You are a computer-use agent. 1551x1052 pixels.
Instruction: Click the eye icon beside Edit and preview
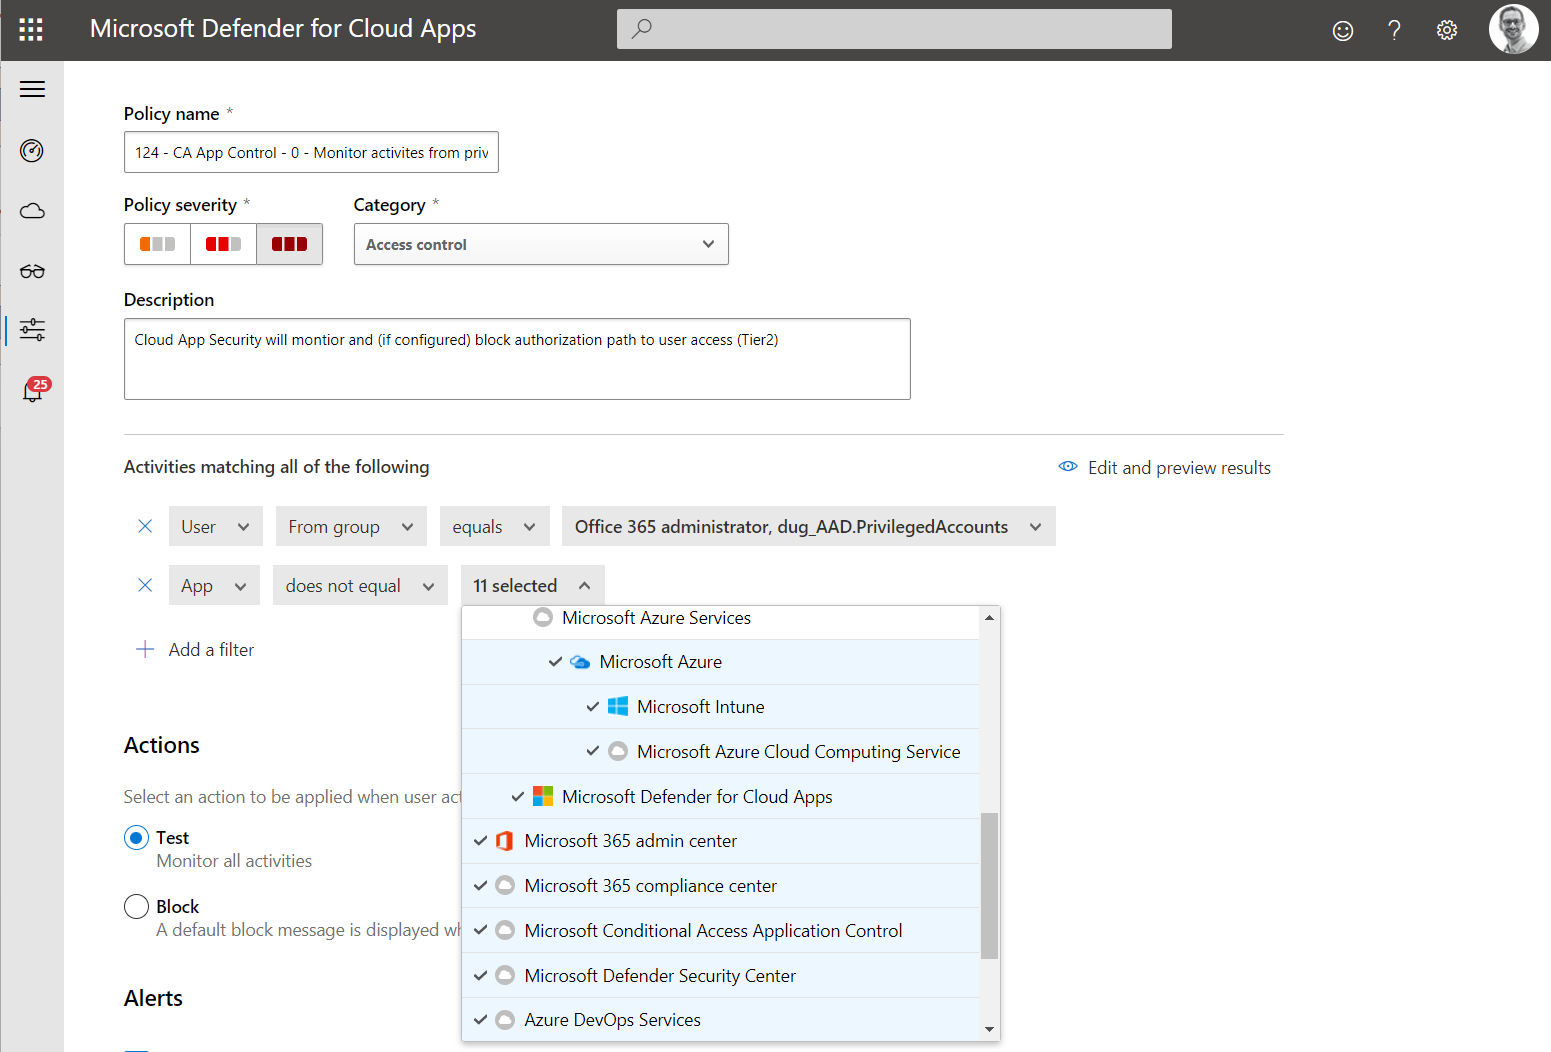(1068, 467)
